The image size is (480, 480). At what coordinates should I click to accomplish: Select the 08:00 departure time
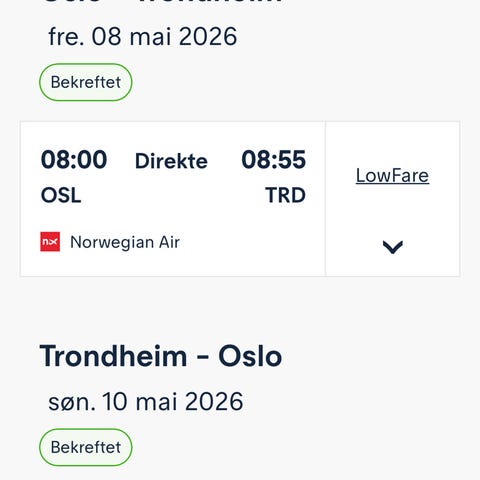pos(74,159)
